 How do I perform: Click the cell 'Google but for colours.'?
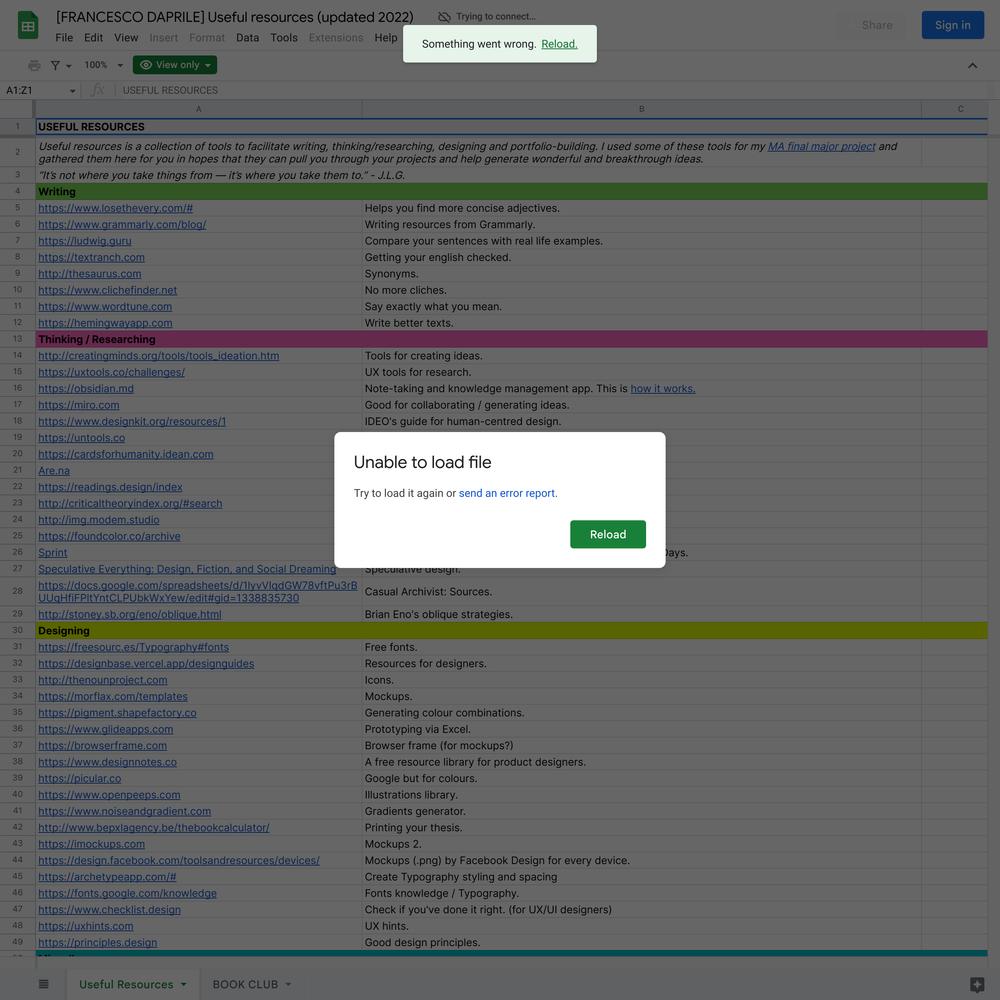point(642,779)
